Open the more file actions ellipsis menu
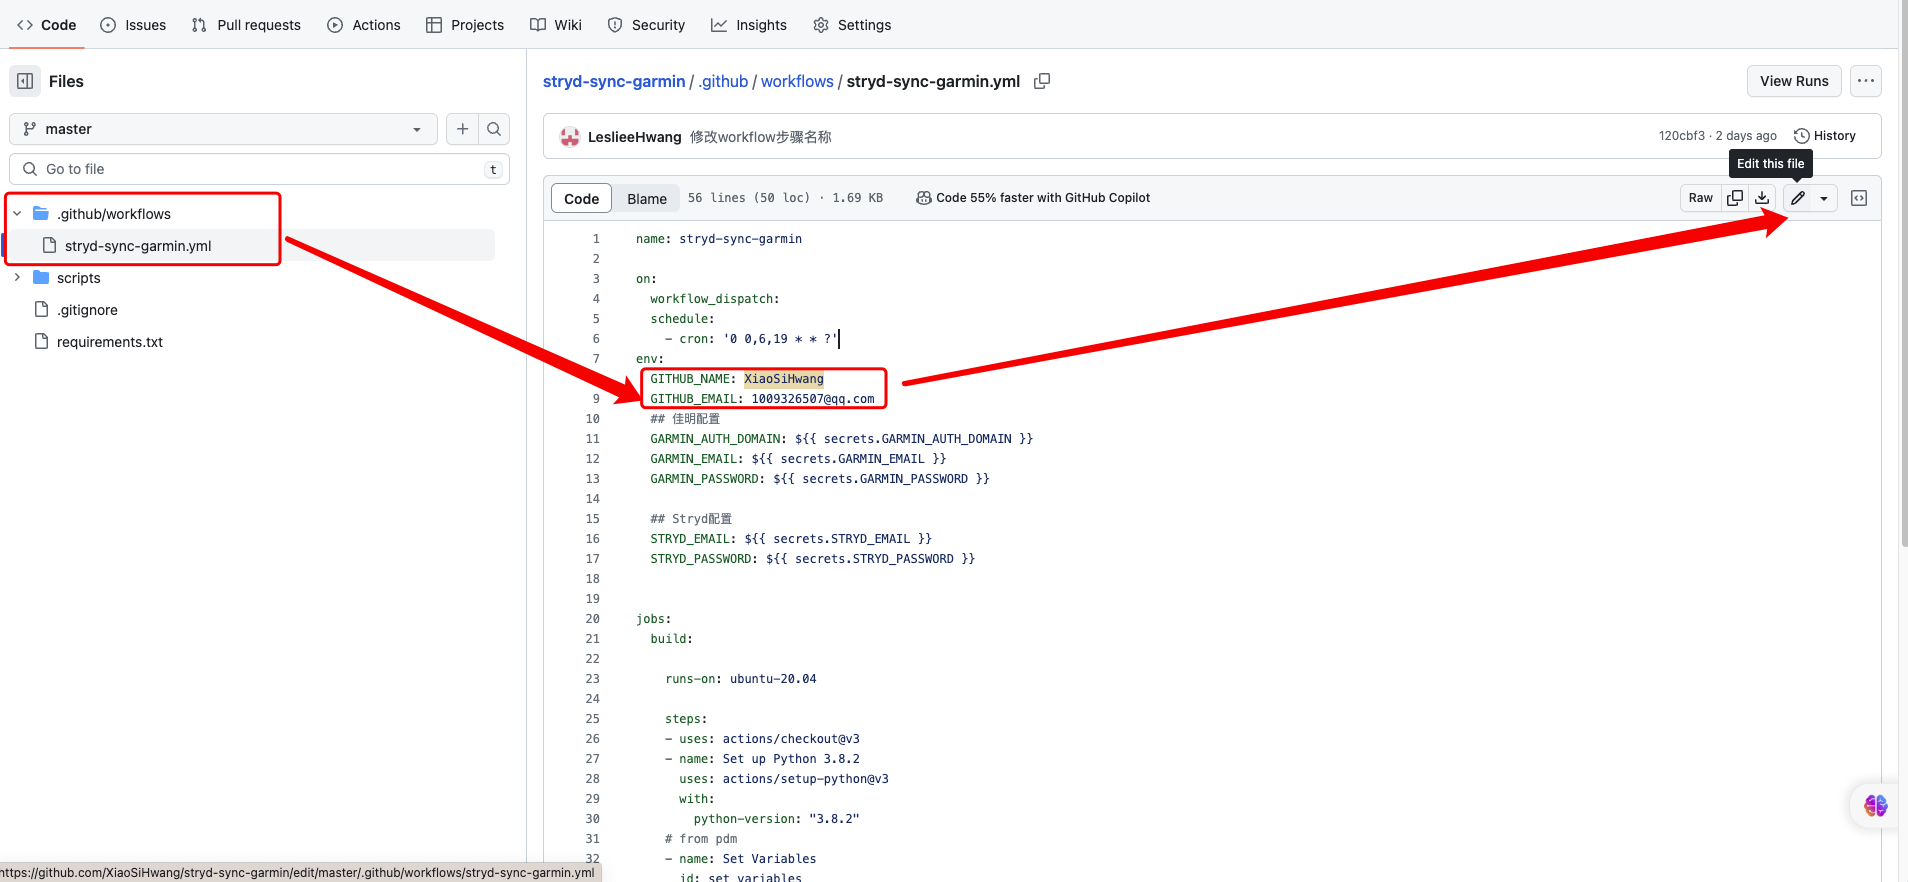 pyautogui.click(x=1866, y=81)
